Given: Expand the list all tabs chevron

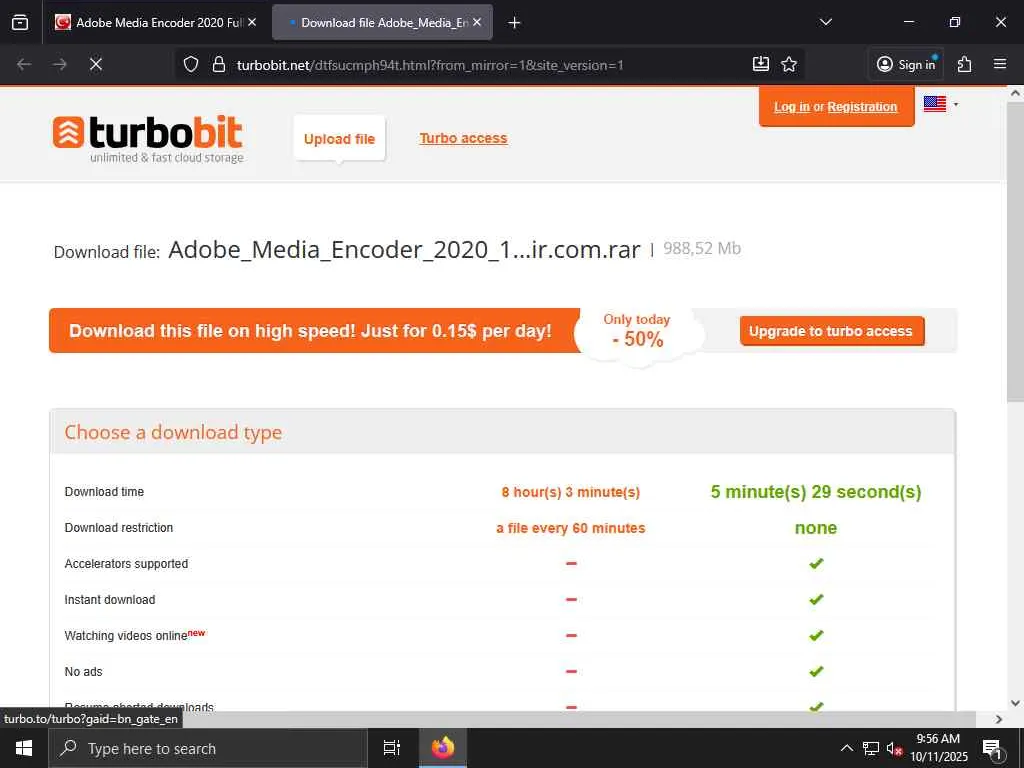Looking at the screenshot, I should tap(825, 22).
